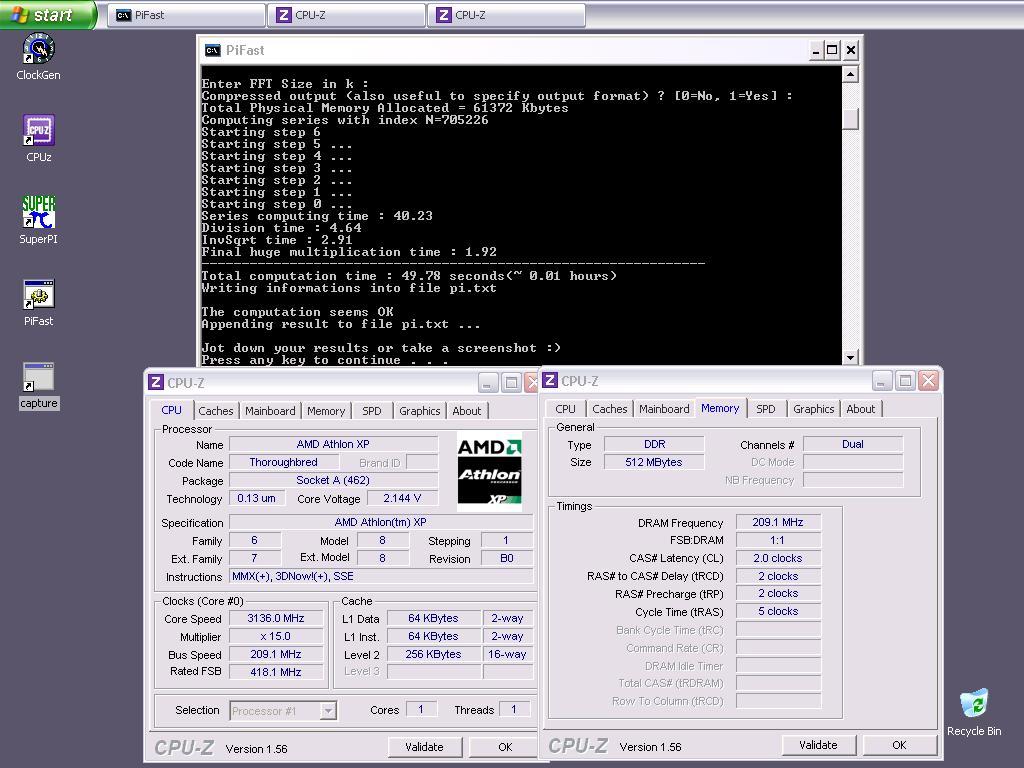The height and width of the screenshot is (768, 1024).
Task: Open Mainboard tab in right CPU-Z window
Action: coord(664,409)
